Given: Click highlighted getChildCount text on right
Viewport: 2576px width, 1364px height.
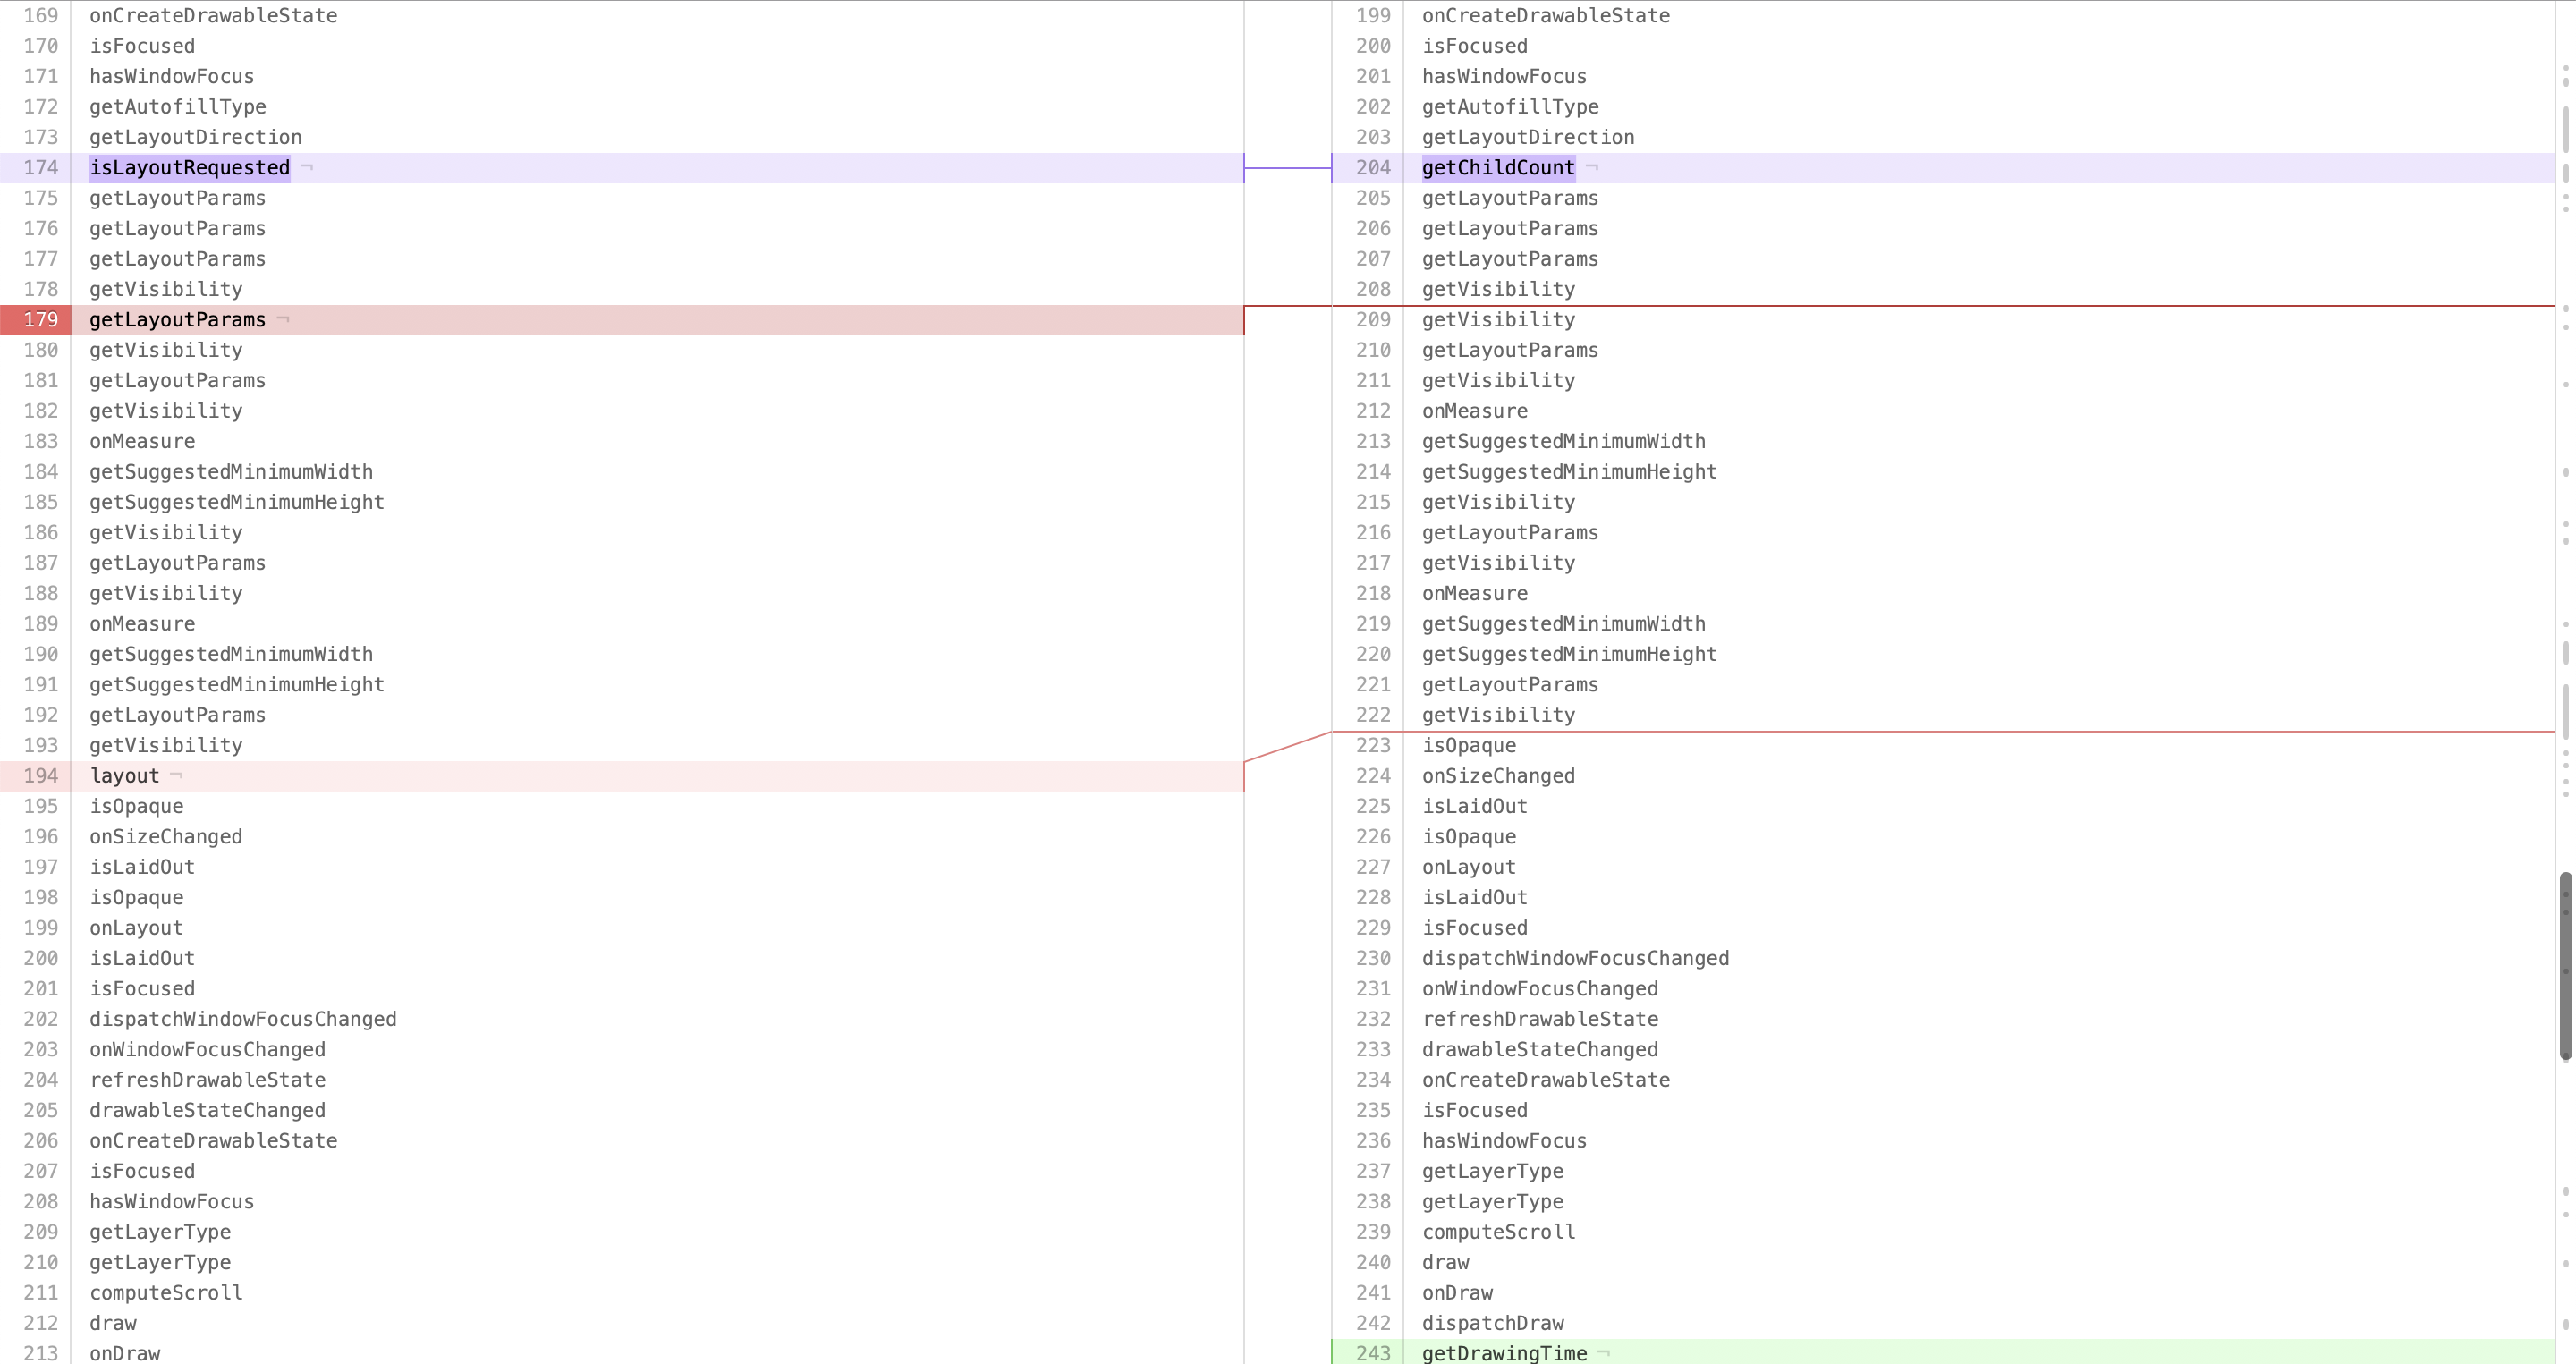Looking at the screenshot, I should click(x=1497, y=168).
